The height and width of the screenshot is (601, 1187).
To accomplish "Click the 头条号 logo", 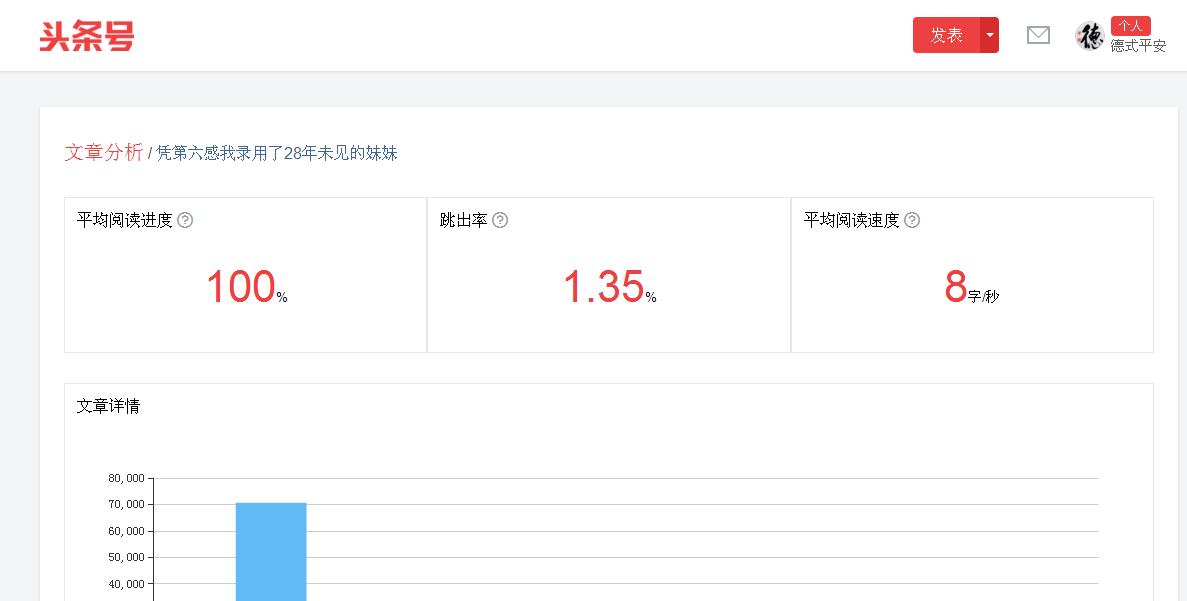I will coord(87,35).
